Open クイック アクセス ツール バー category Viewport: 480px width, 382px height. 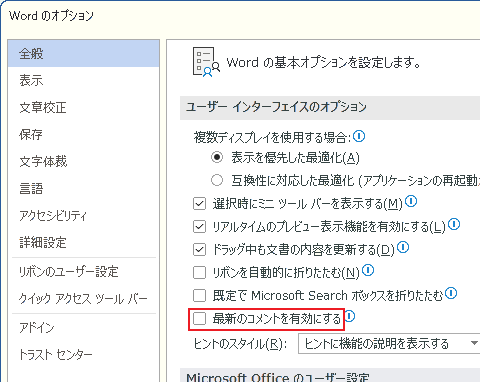point(83,299)
